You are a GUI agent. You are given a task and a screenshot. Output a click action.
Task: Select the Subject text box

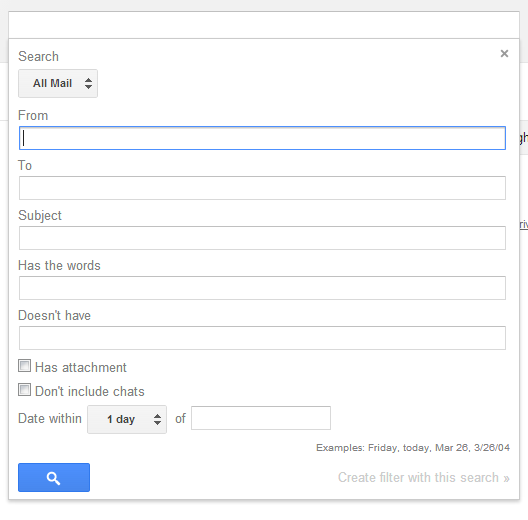(262, 238)
